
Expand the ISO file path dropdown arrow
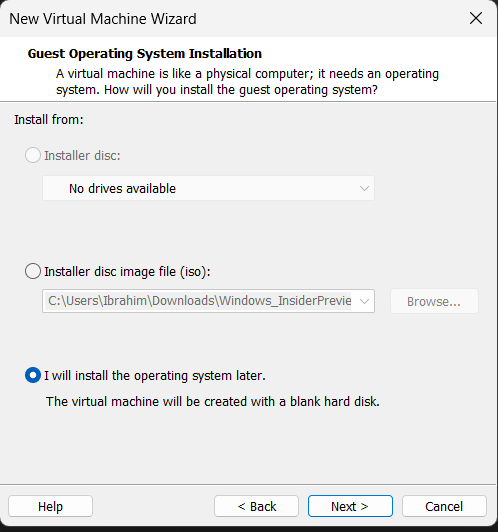point(364,301)
